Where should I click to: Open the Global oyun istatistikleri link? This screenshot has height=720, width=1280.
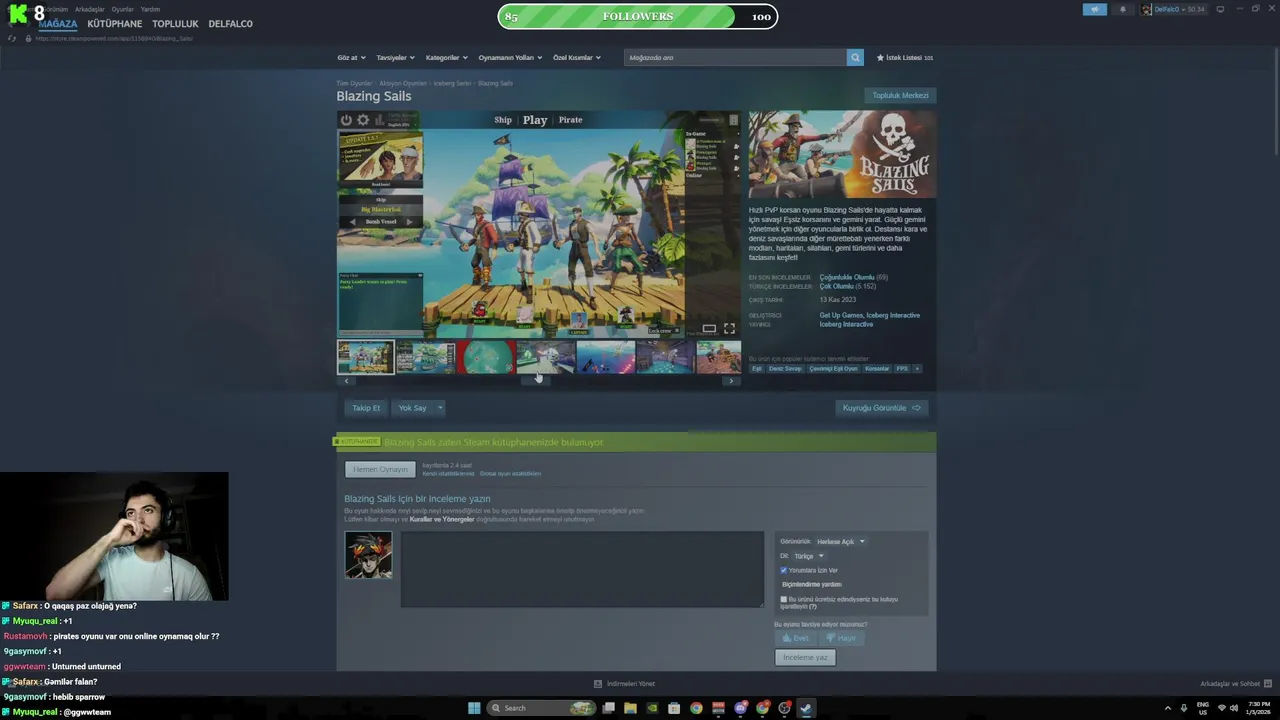(x=510, y=474)
